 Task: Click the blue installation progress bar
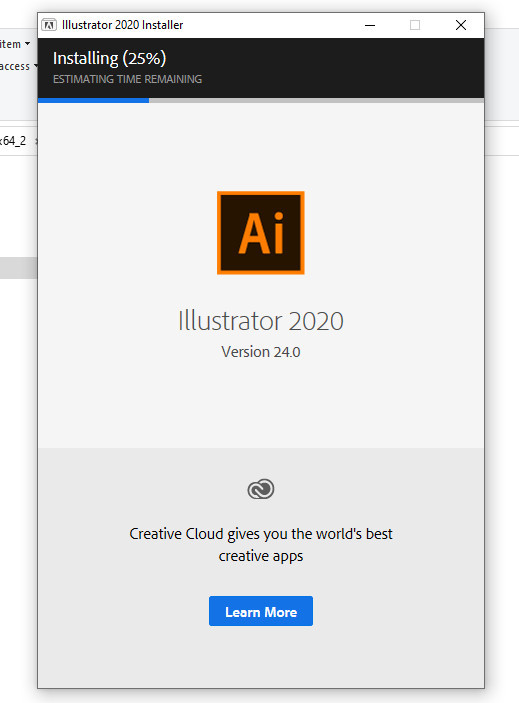[x=261, y=100]
